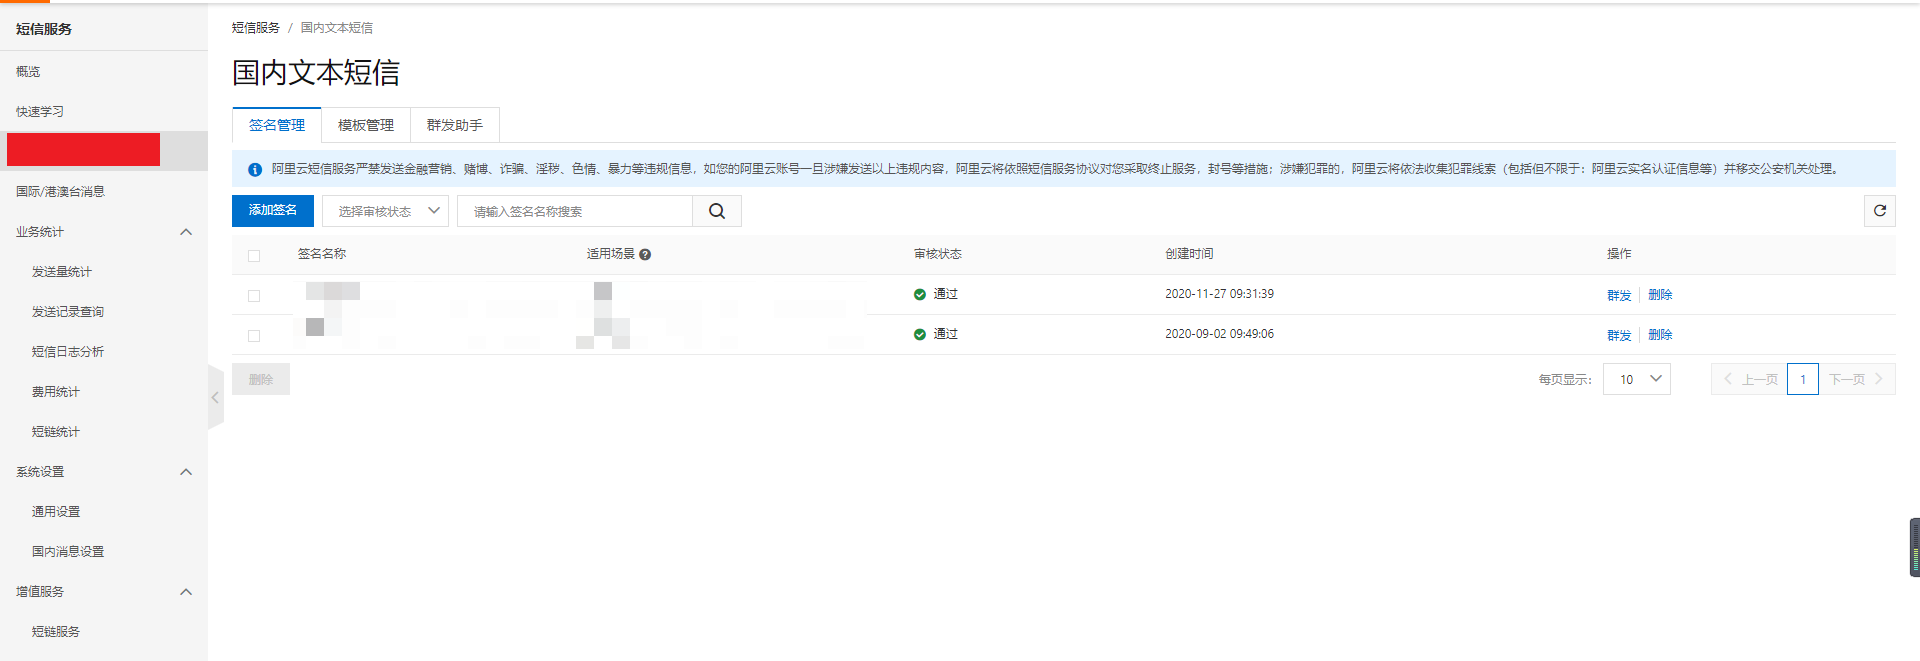This screenshot has width=1920, height=661.
Task: Click the search magnifier icon
Action: [717, 211]
